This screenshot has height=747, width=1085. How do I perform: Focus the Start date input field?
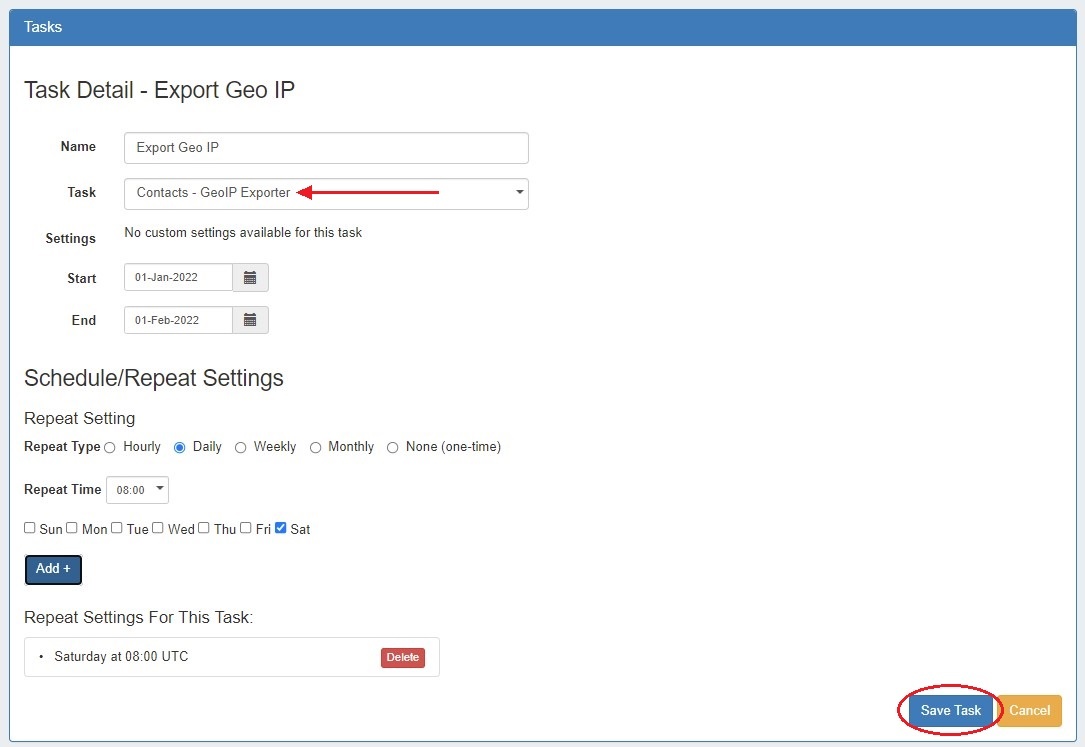pos(178,278)
